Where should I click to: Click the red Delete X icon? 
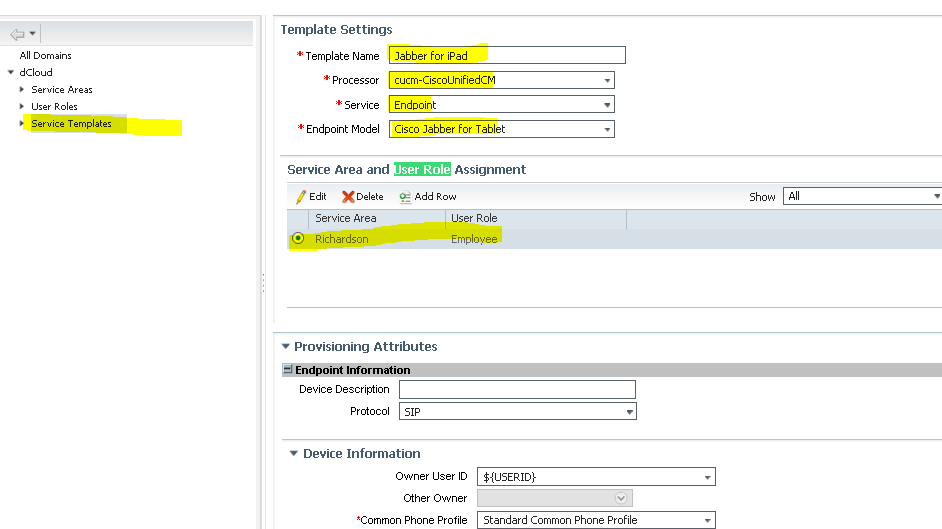point(348,196)
